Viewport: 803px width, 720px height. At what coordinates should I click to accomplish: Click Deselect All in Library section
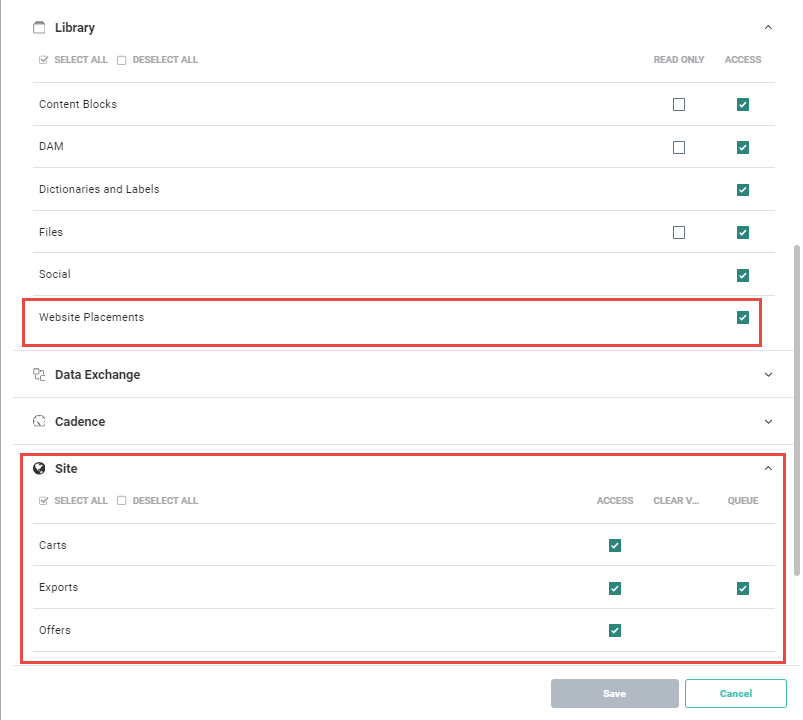(x=158, y=60)
